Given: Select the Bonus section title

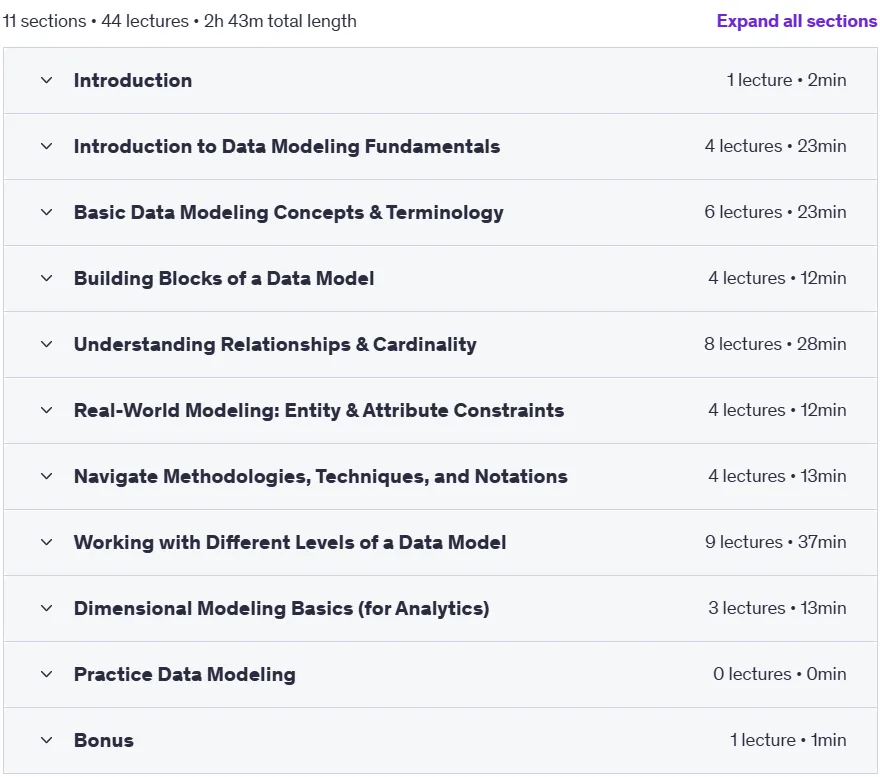Looking at the screenshot, I should (x=104, y=740).
